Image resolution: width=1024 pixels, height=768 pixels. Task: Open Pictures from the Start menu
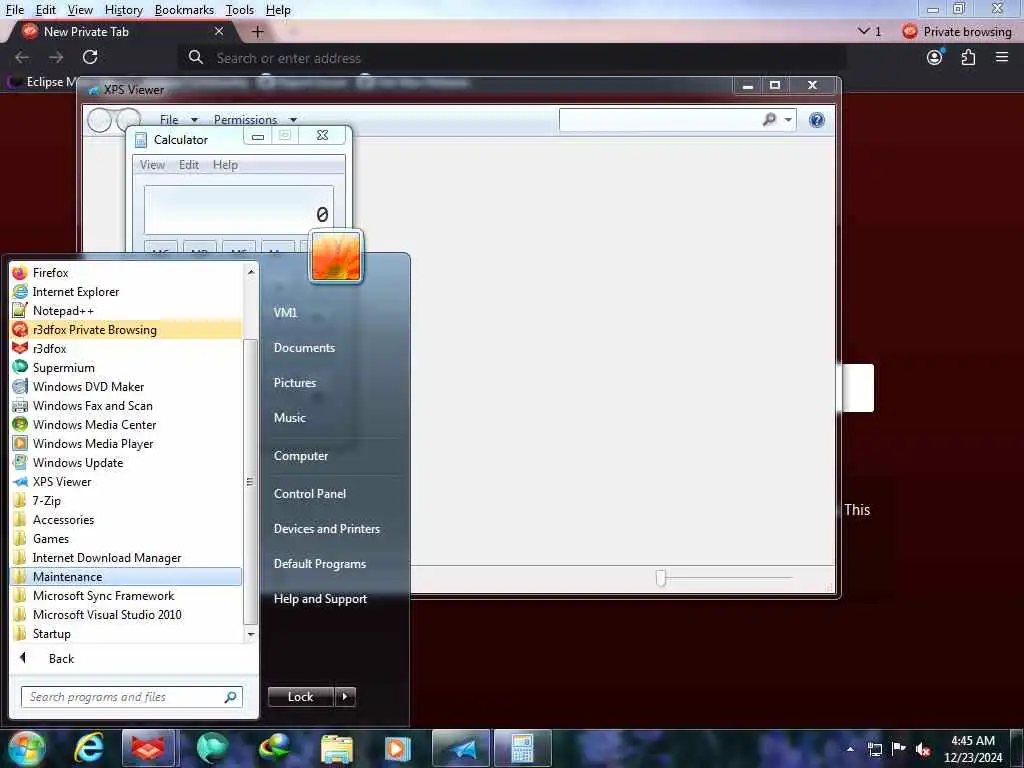coord(295,383)
